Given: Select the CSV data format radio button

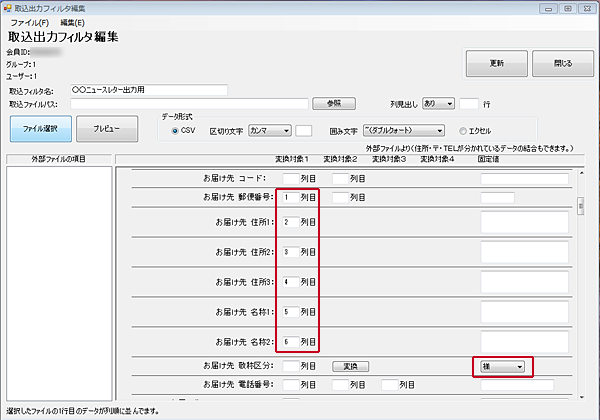Looking at the screenshot, I should click(176, 130).
